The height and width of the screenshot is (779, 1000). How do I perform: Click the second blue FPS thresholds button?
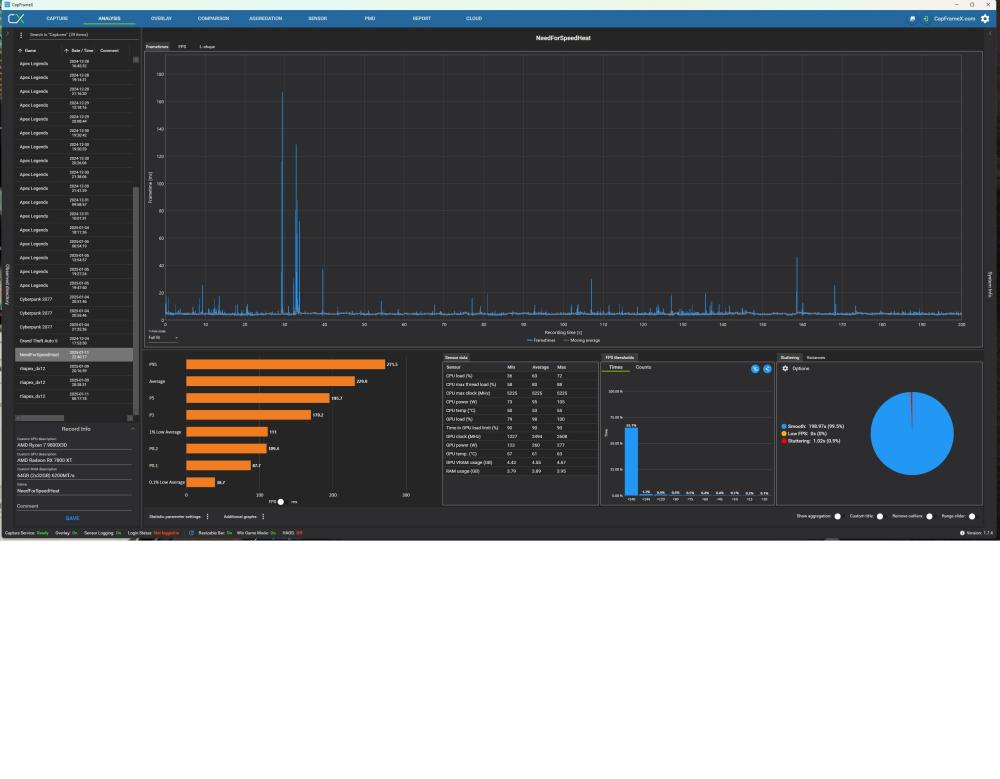coord(767,369)
